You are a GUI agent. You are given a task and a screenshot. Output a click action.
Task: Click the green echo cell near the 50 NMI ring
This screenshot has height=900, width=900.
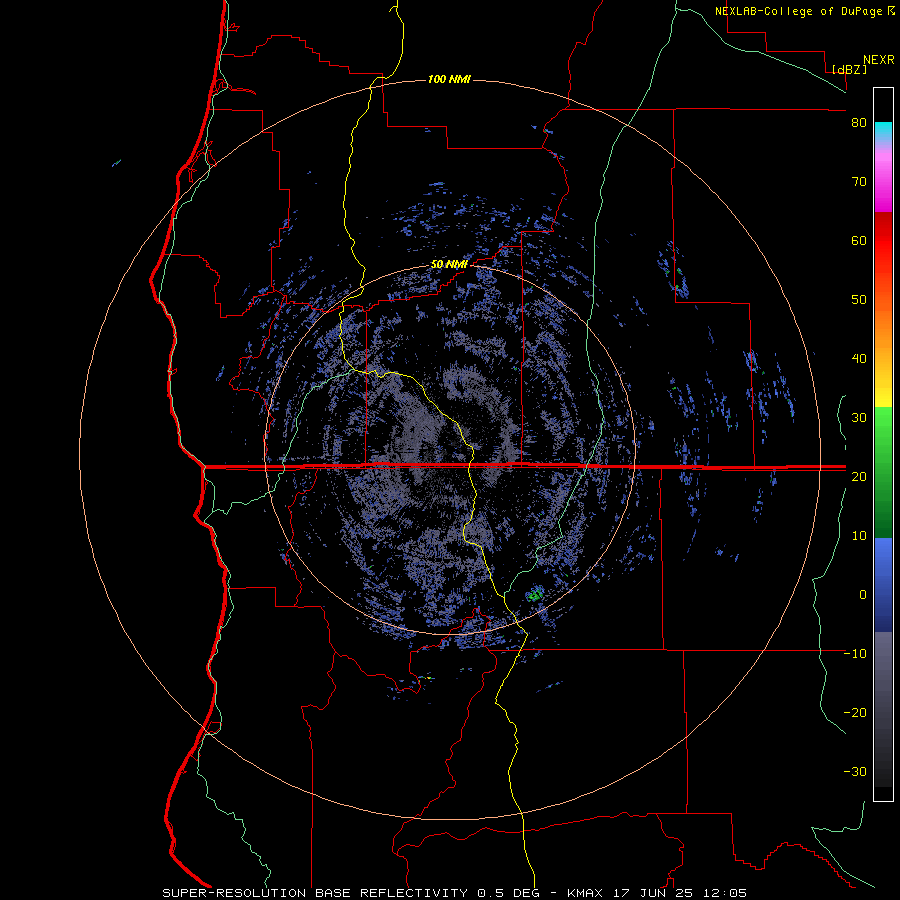click(x=536, y=595)
